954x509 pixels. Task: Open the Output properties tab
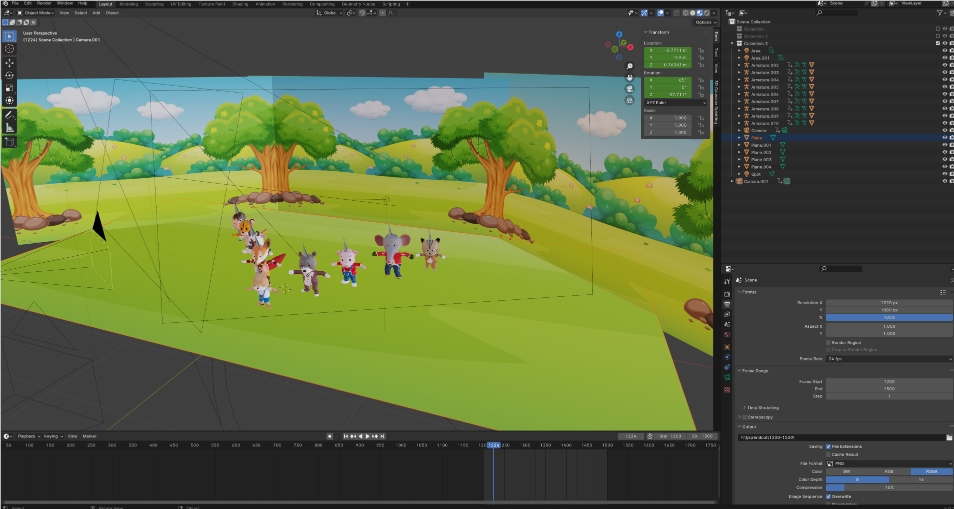pyautogui.click(x=727, y=305)
